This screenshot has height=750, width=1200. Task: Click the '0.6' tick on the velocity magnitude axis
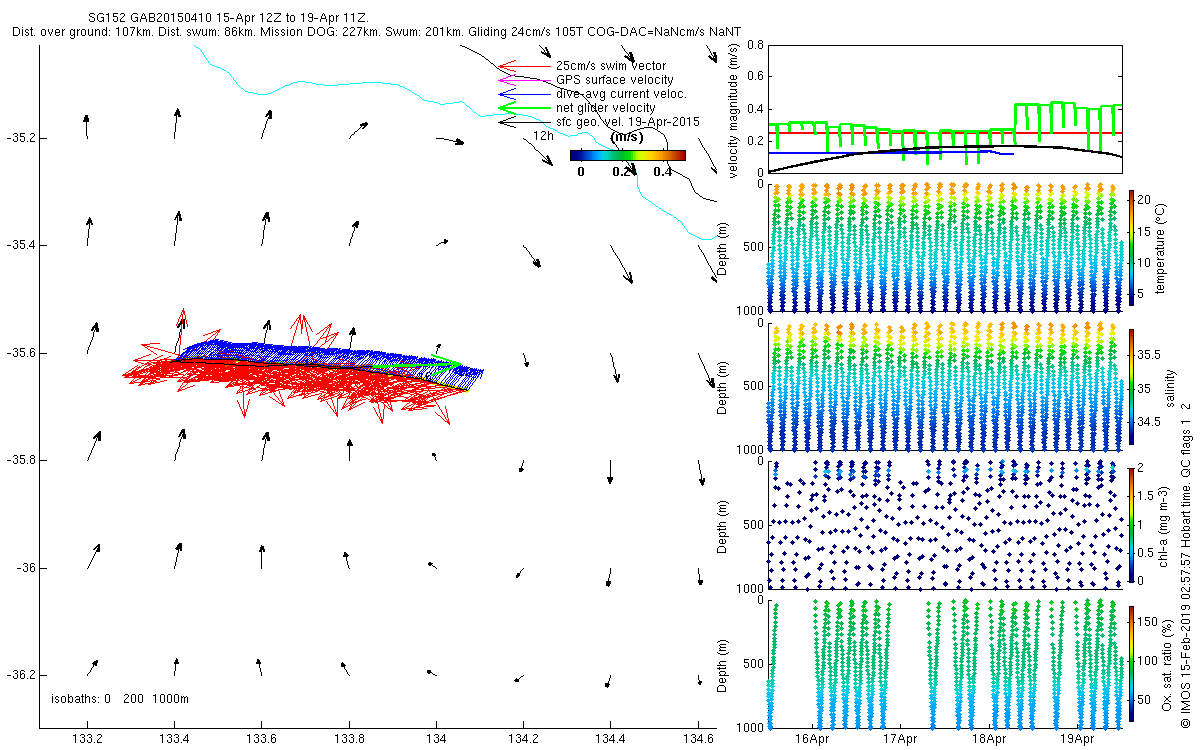(x=755, y=77)
